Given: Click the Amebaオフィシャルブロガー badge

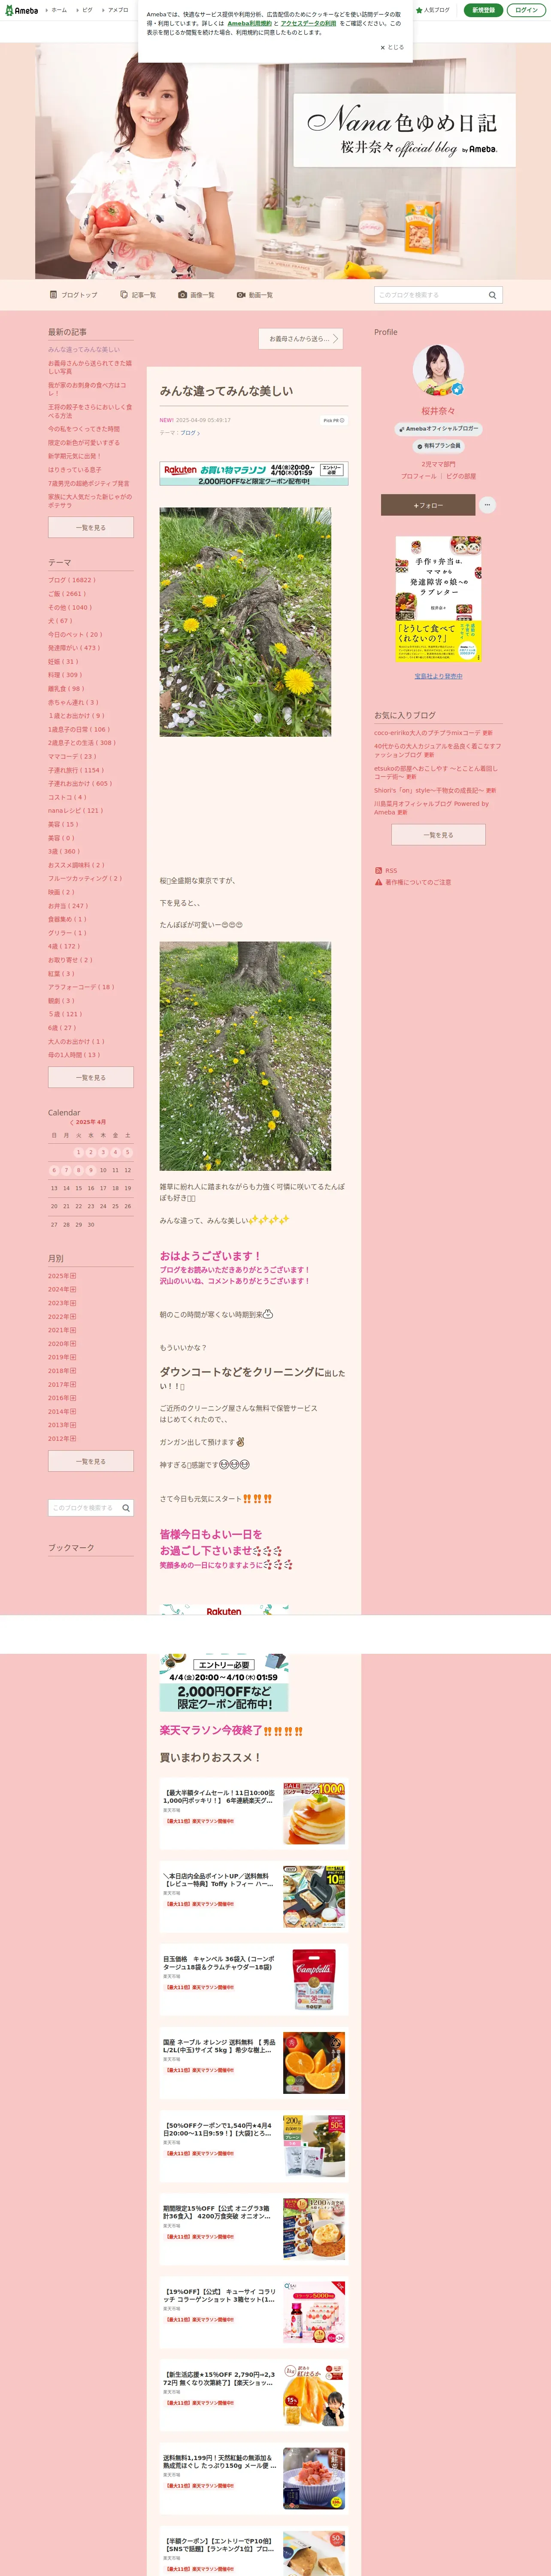Looking at the screenshot, I should coord(438,428).
